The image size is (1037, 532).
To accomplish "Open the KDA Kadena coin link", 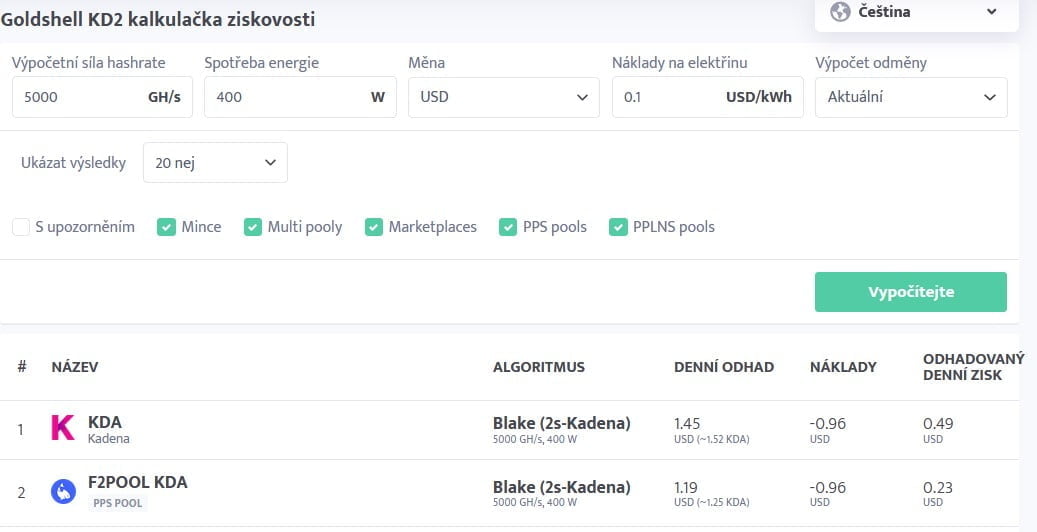I will (105, 422).
